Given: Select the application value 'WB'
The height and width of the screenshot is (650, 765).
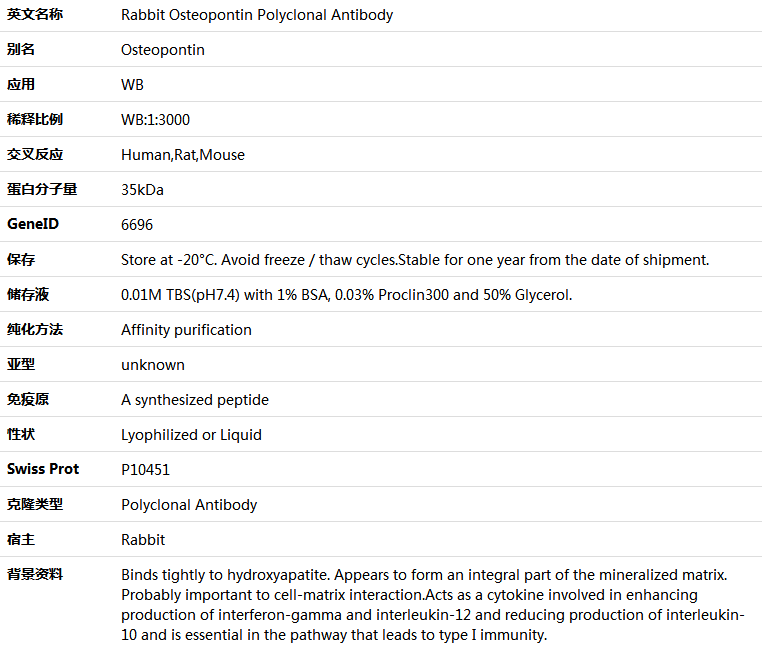Looking at the screenshot, I should (x=132, y=85).
